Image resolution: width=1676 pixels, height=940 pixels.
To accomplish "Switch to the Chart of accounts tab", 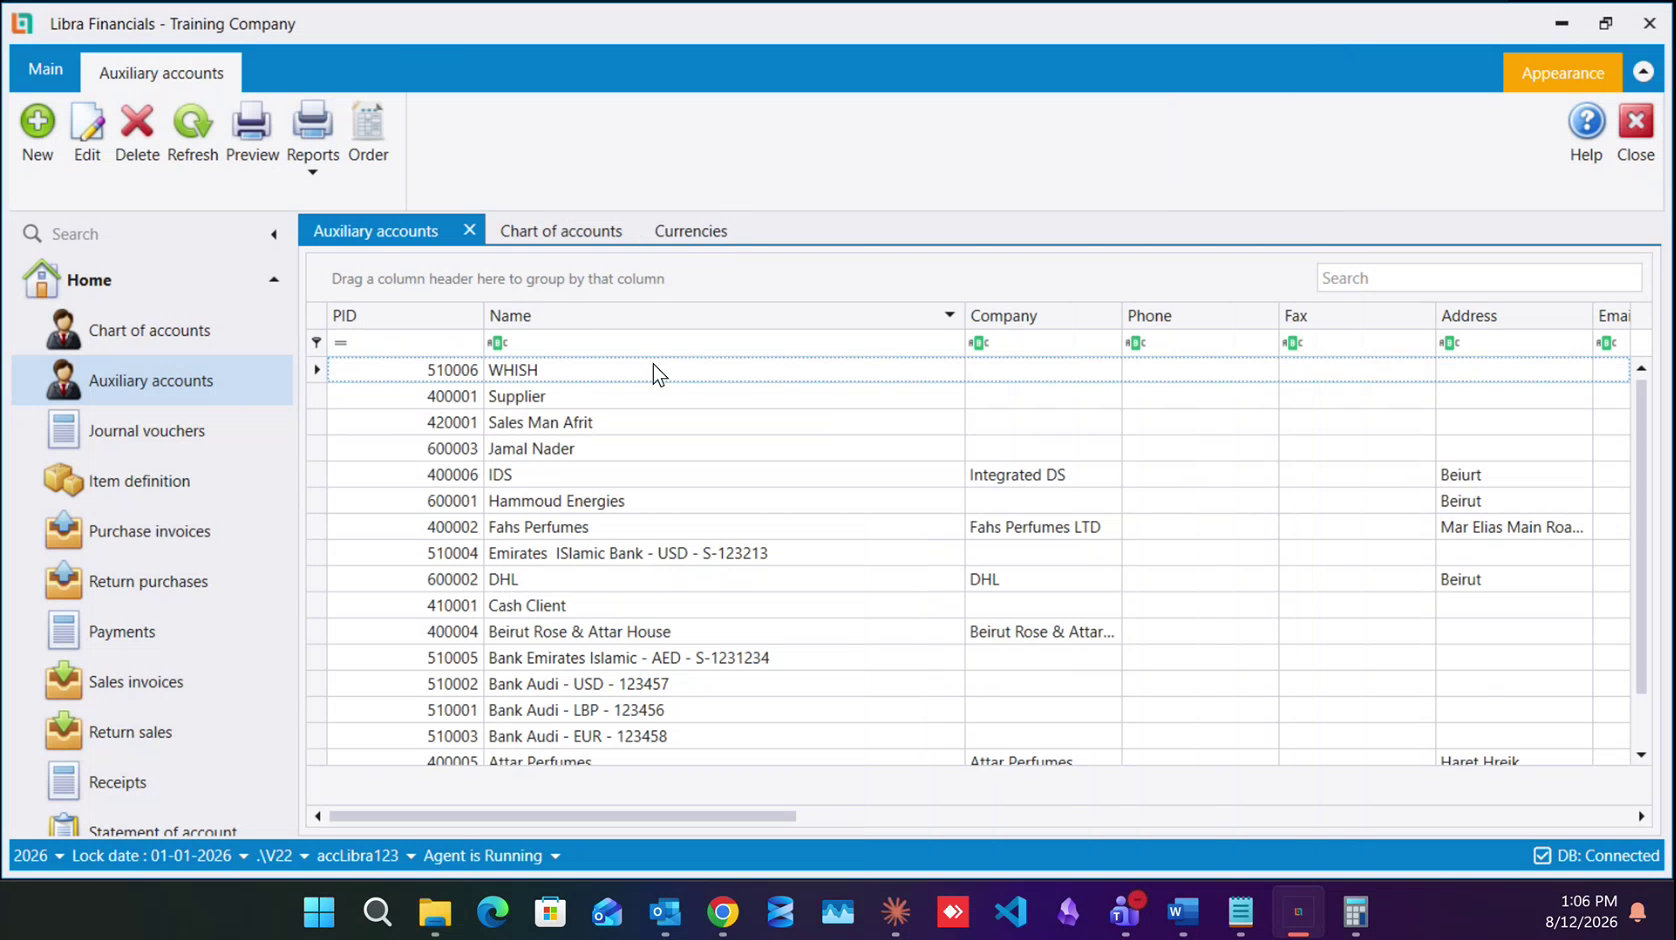I will tap(561, 231).
